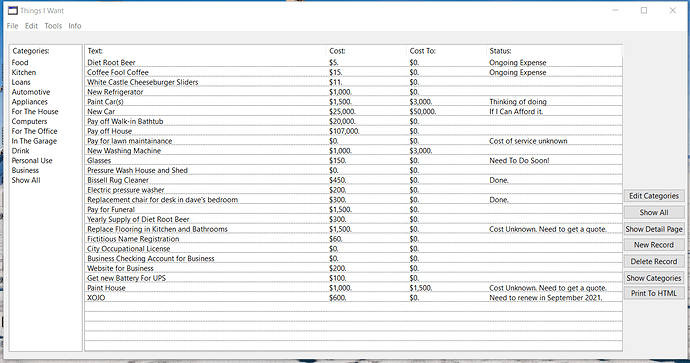Select the Paint Car(s) row

[x=353, y=102]
